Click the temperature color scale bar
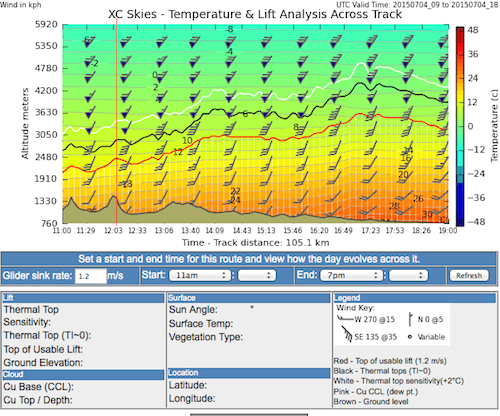This screenshot has width=500, height=416. tap(460, 126)
